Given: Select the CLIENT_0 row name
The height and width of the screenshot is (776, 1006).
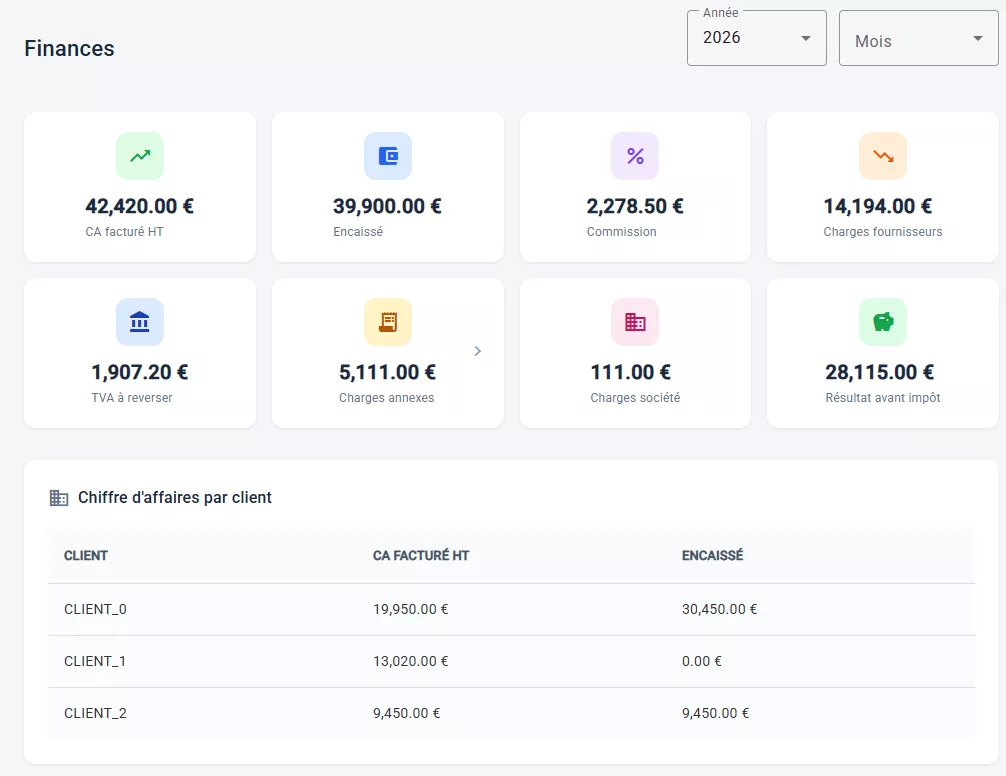Looking at the screenshot, I should click(96, 609).
